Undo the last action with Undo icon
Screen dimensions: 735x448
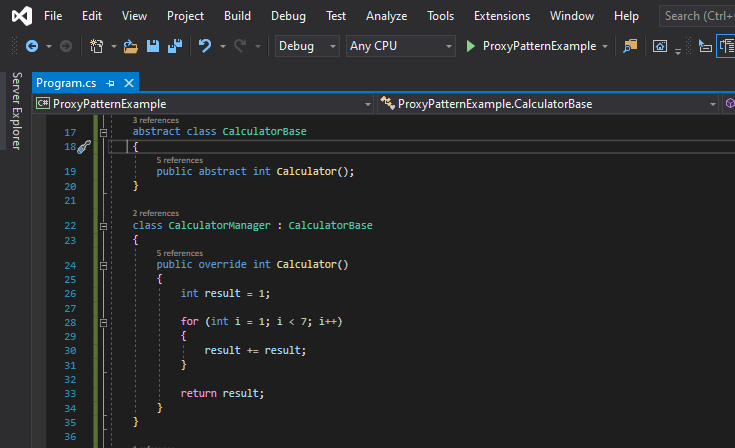click(205, 46)
